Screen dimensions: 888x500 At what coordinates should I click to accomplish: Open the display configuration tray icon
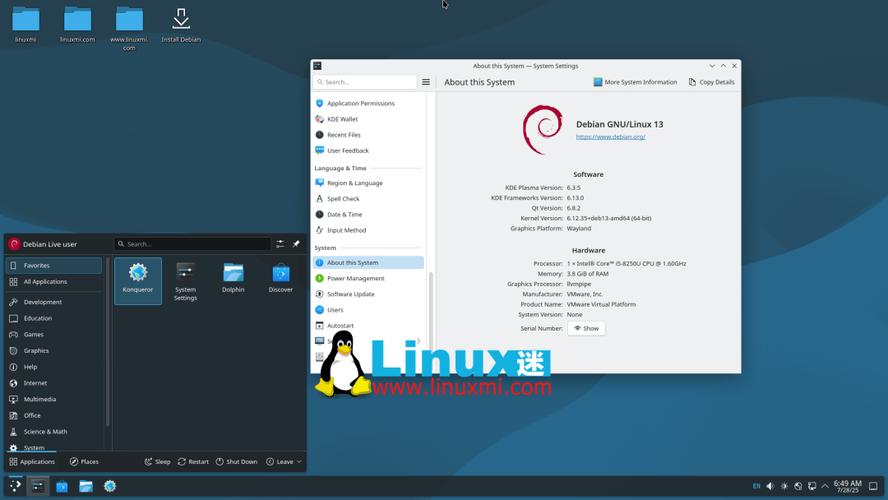812,486
